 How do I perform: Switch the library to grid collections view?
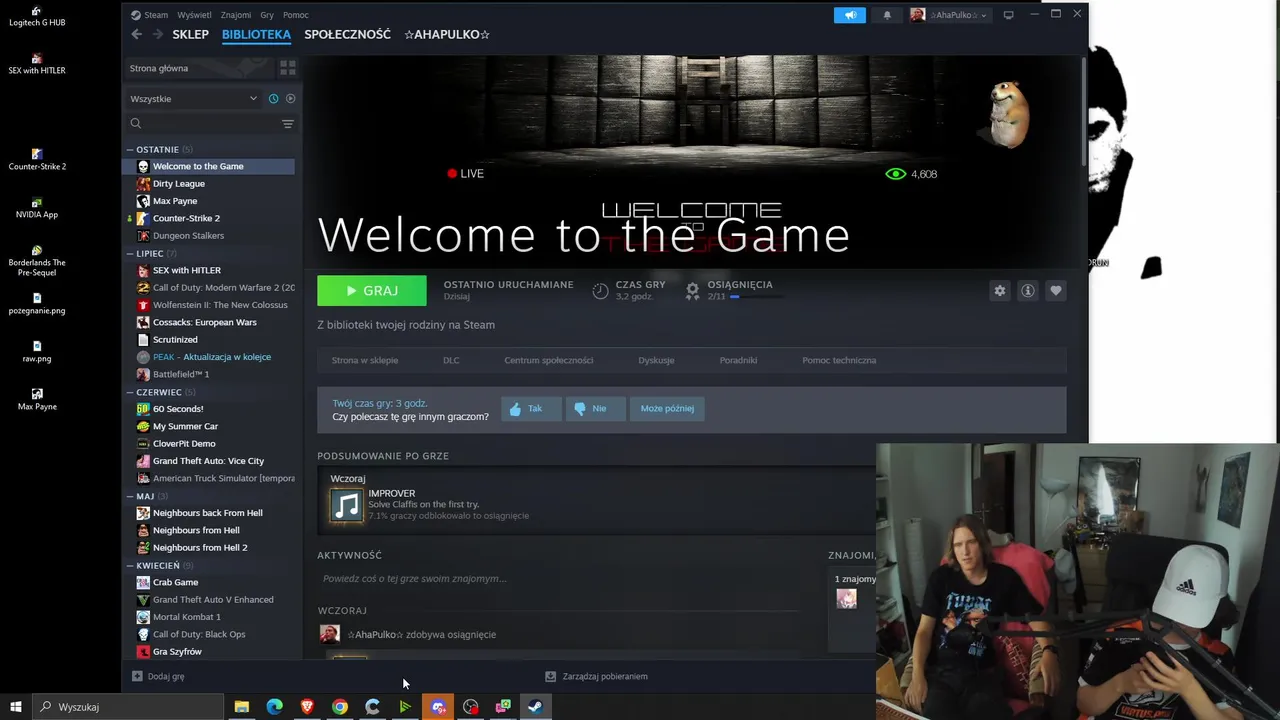click(x=287, y=68)
